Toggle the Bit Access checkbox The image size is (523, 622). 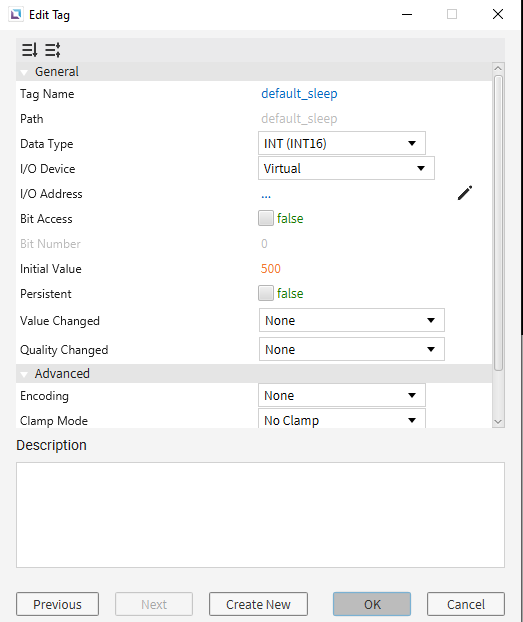[x=265, y=218]
